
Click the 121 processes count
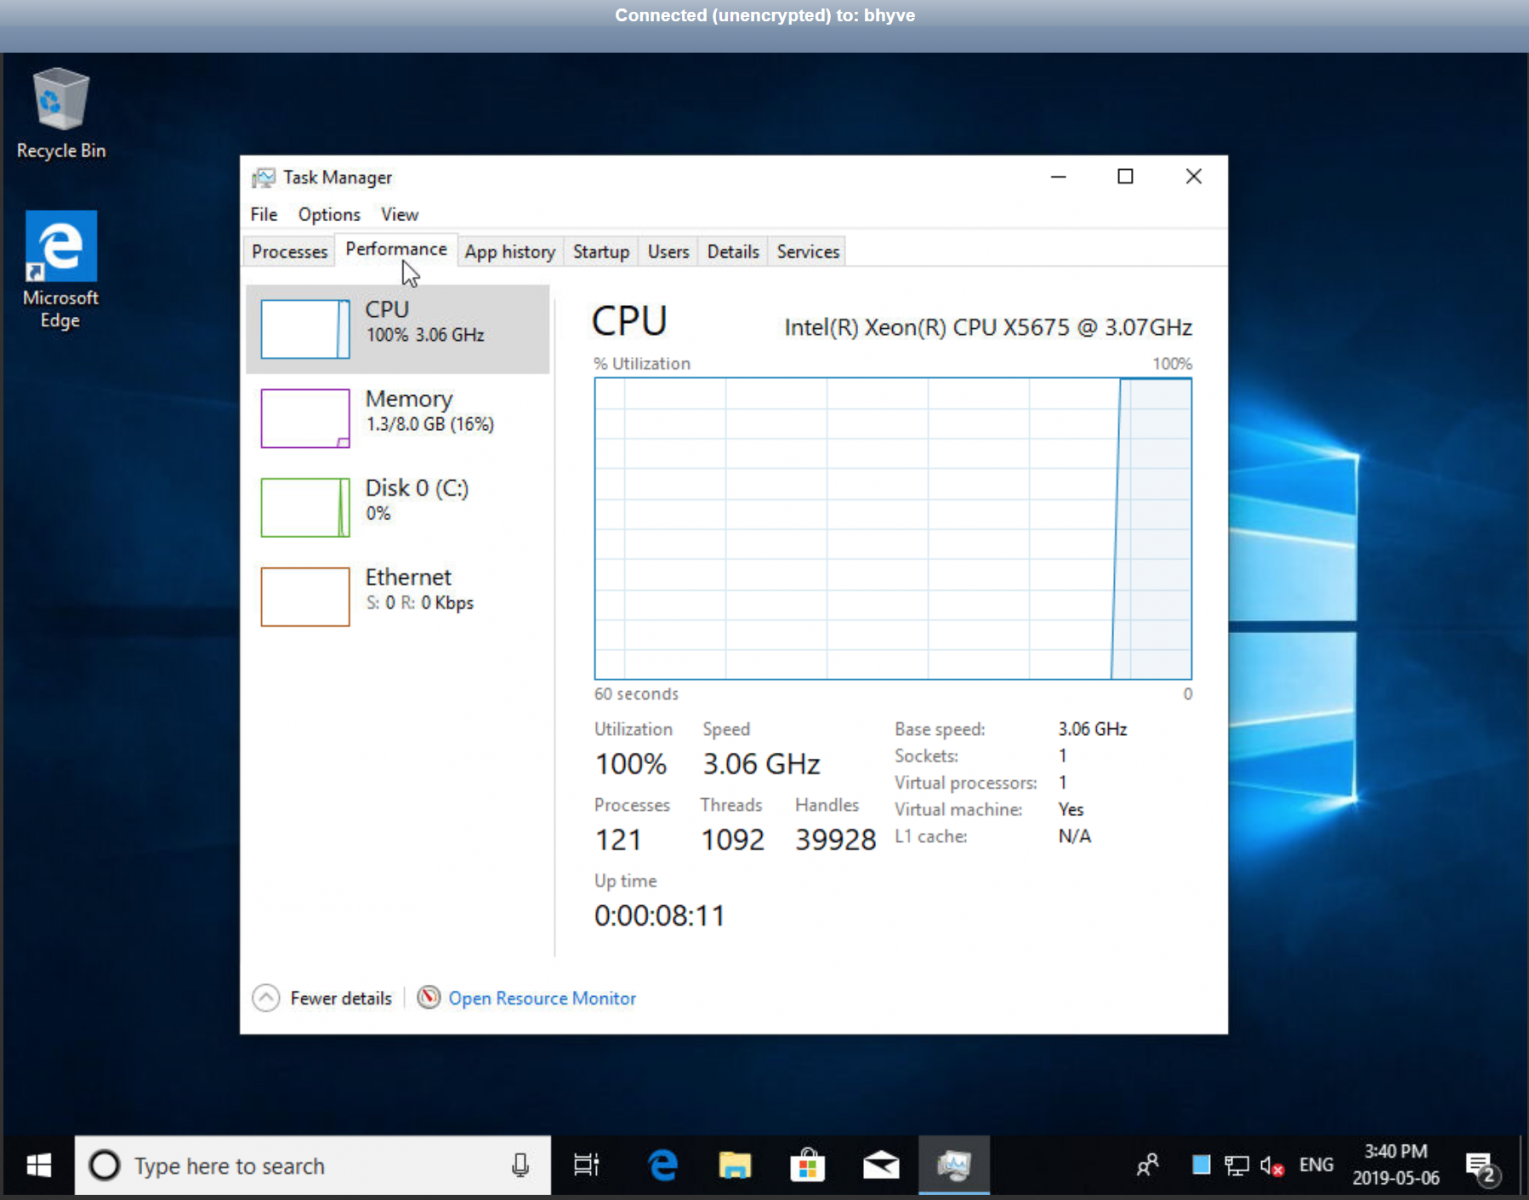(x=618, y=840)
